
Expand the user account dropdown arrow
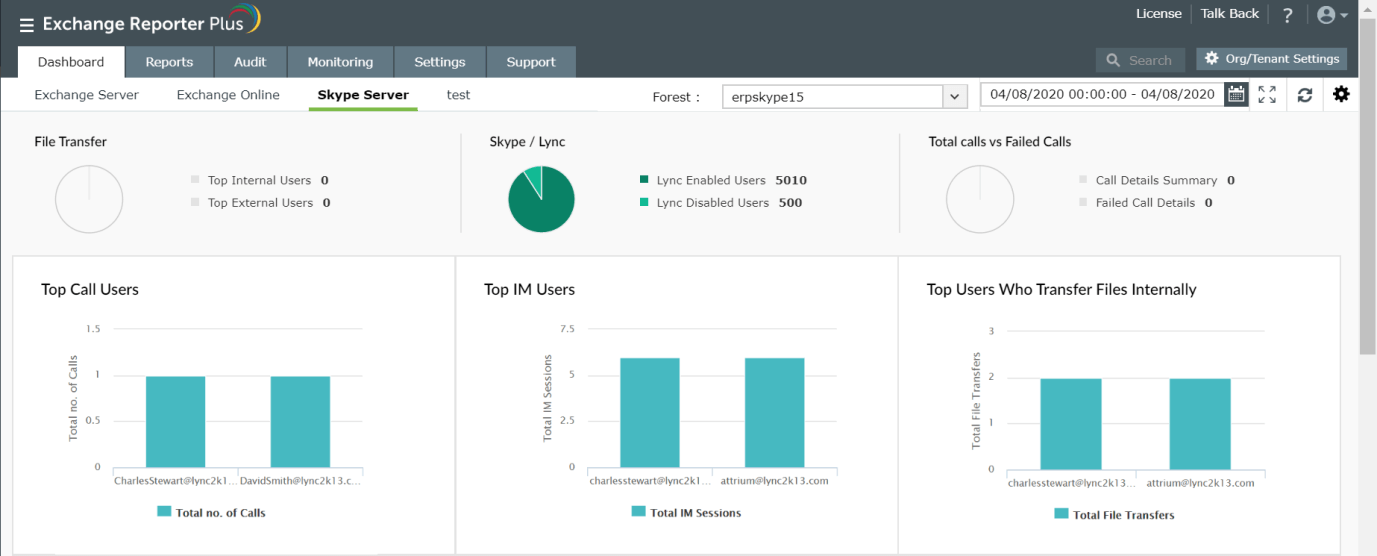pos(1344,16)
